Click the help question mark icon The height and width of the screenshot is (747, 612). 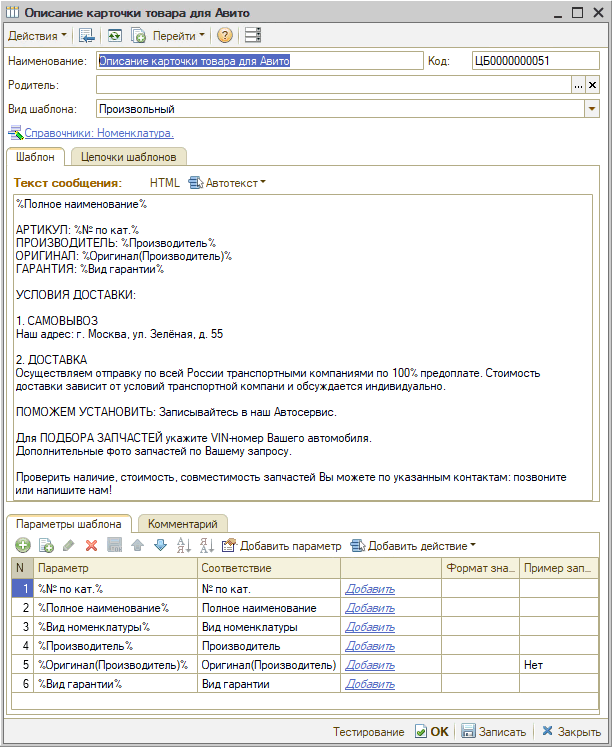click(224, 35)
